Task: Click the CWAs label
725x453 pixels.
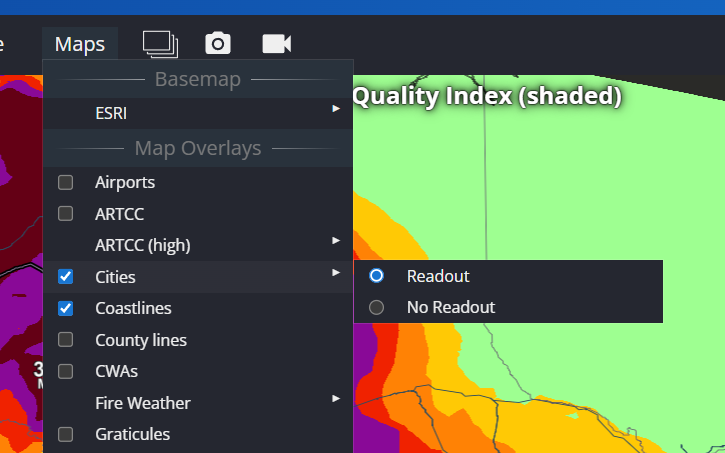Action: (x=117, y=372)
